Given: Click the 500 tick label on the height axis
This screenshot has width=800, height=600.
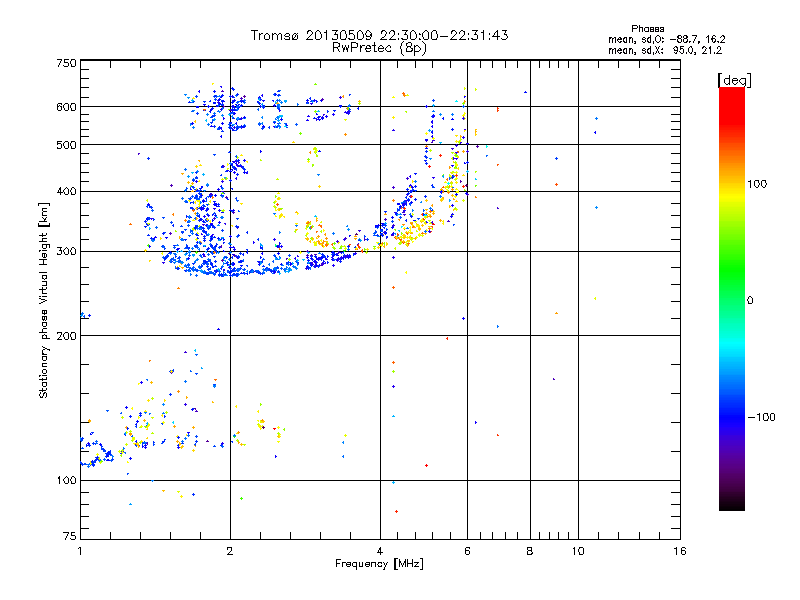Looking at the screenshot, I should pos(66,145).
